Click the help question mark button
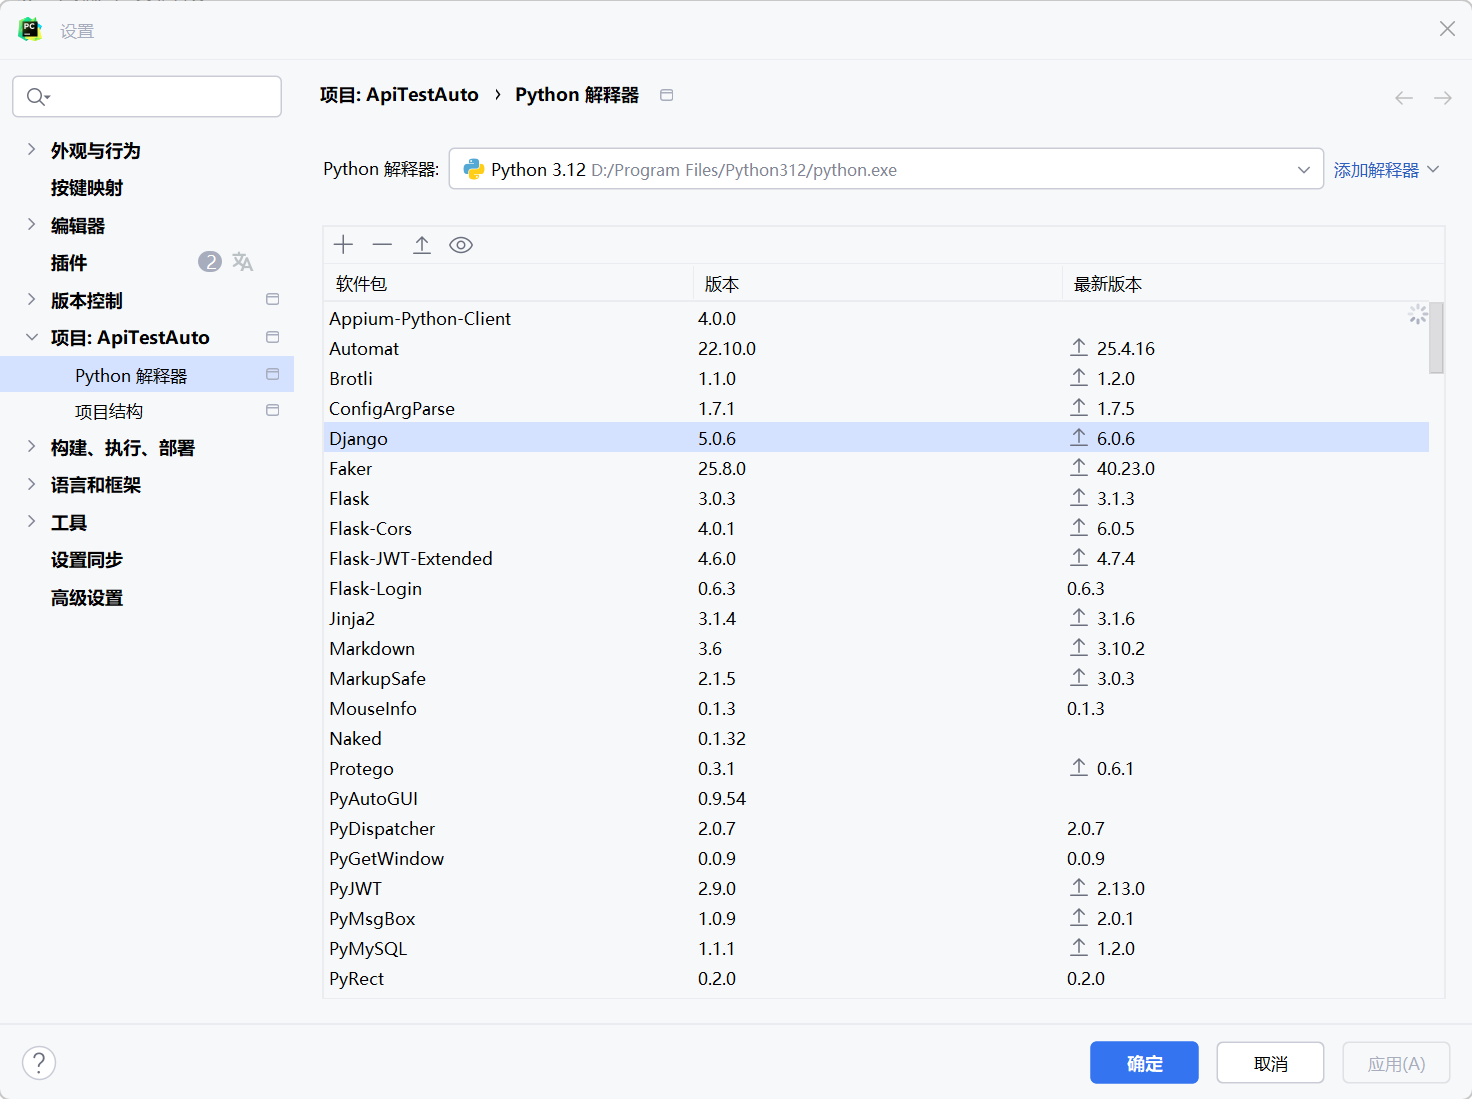Image resolution: width=1472 pixels, height=1099 pixels. pos(39,1063)
